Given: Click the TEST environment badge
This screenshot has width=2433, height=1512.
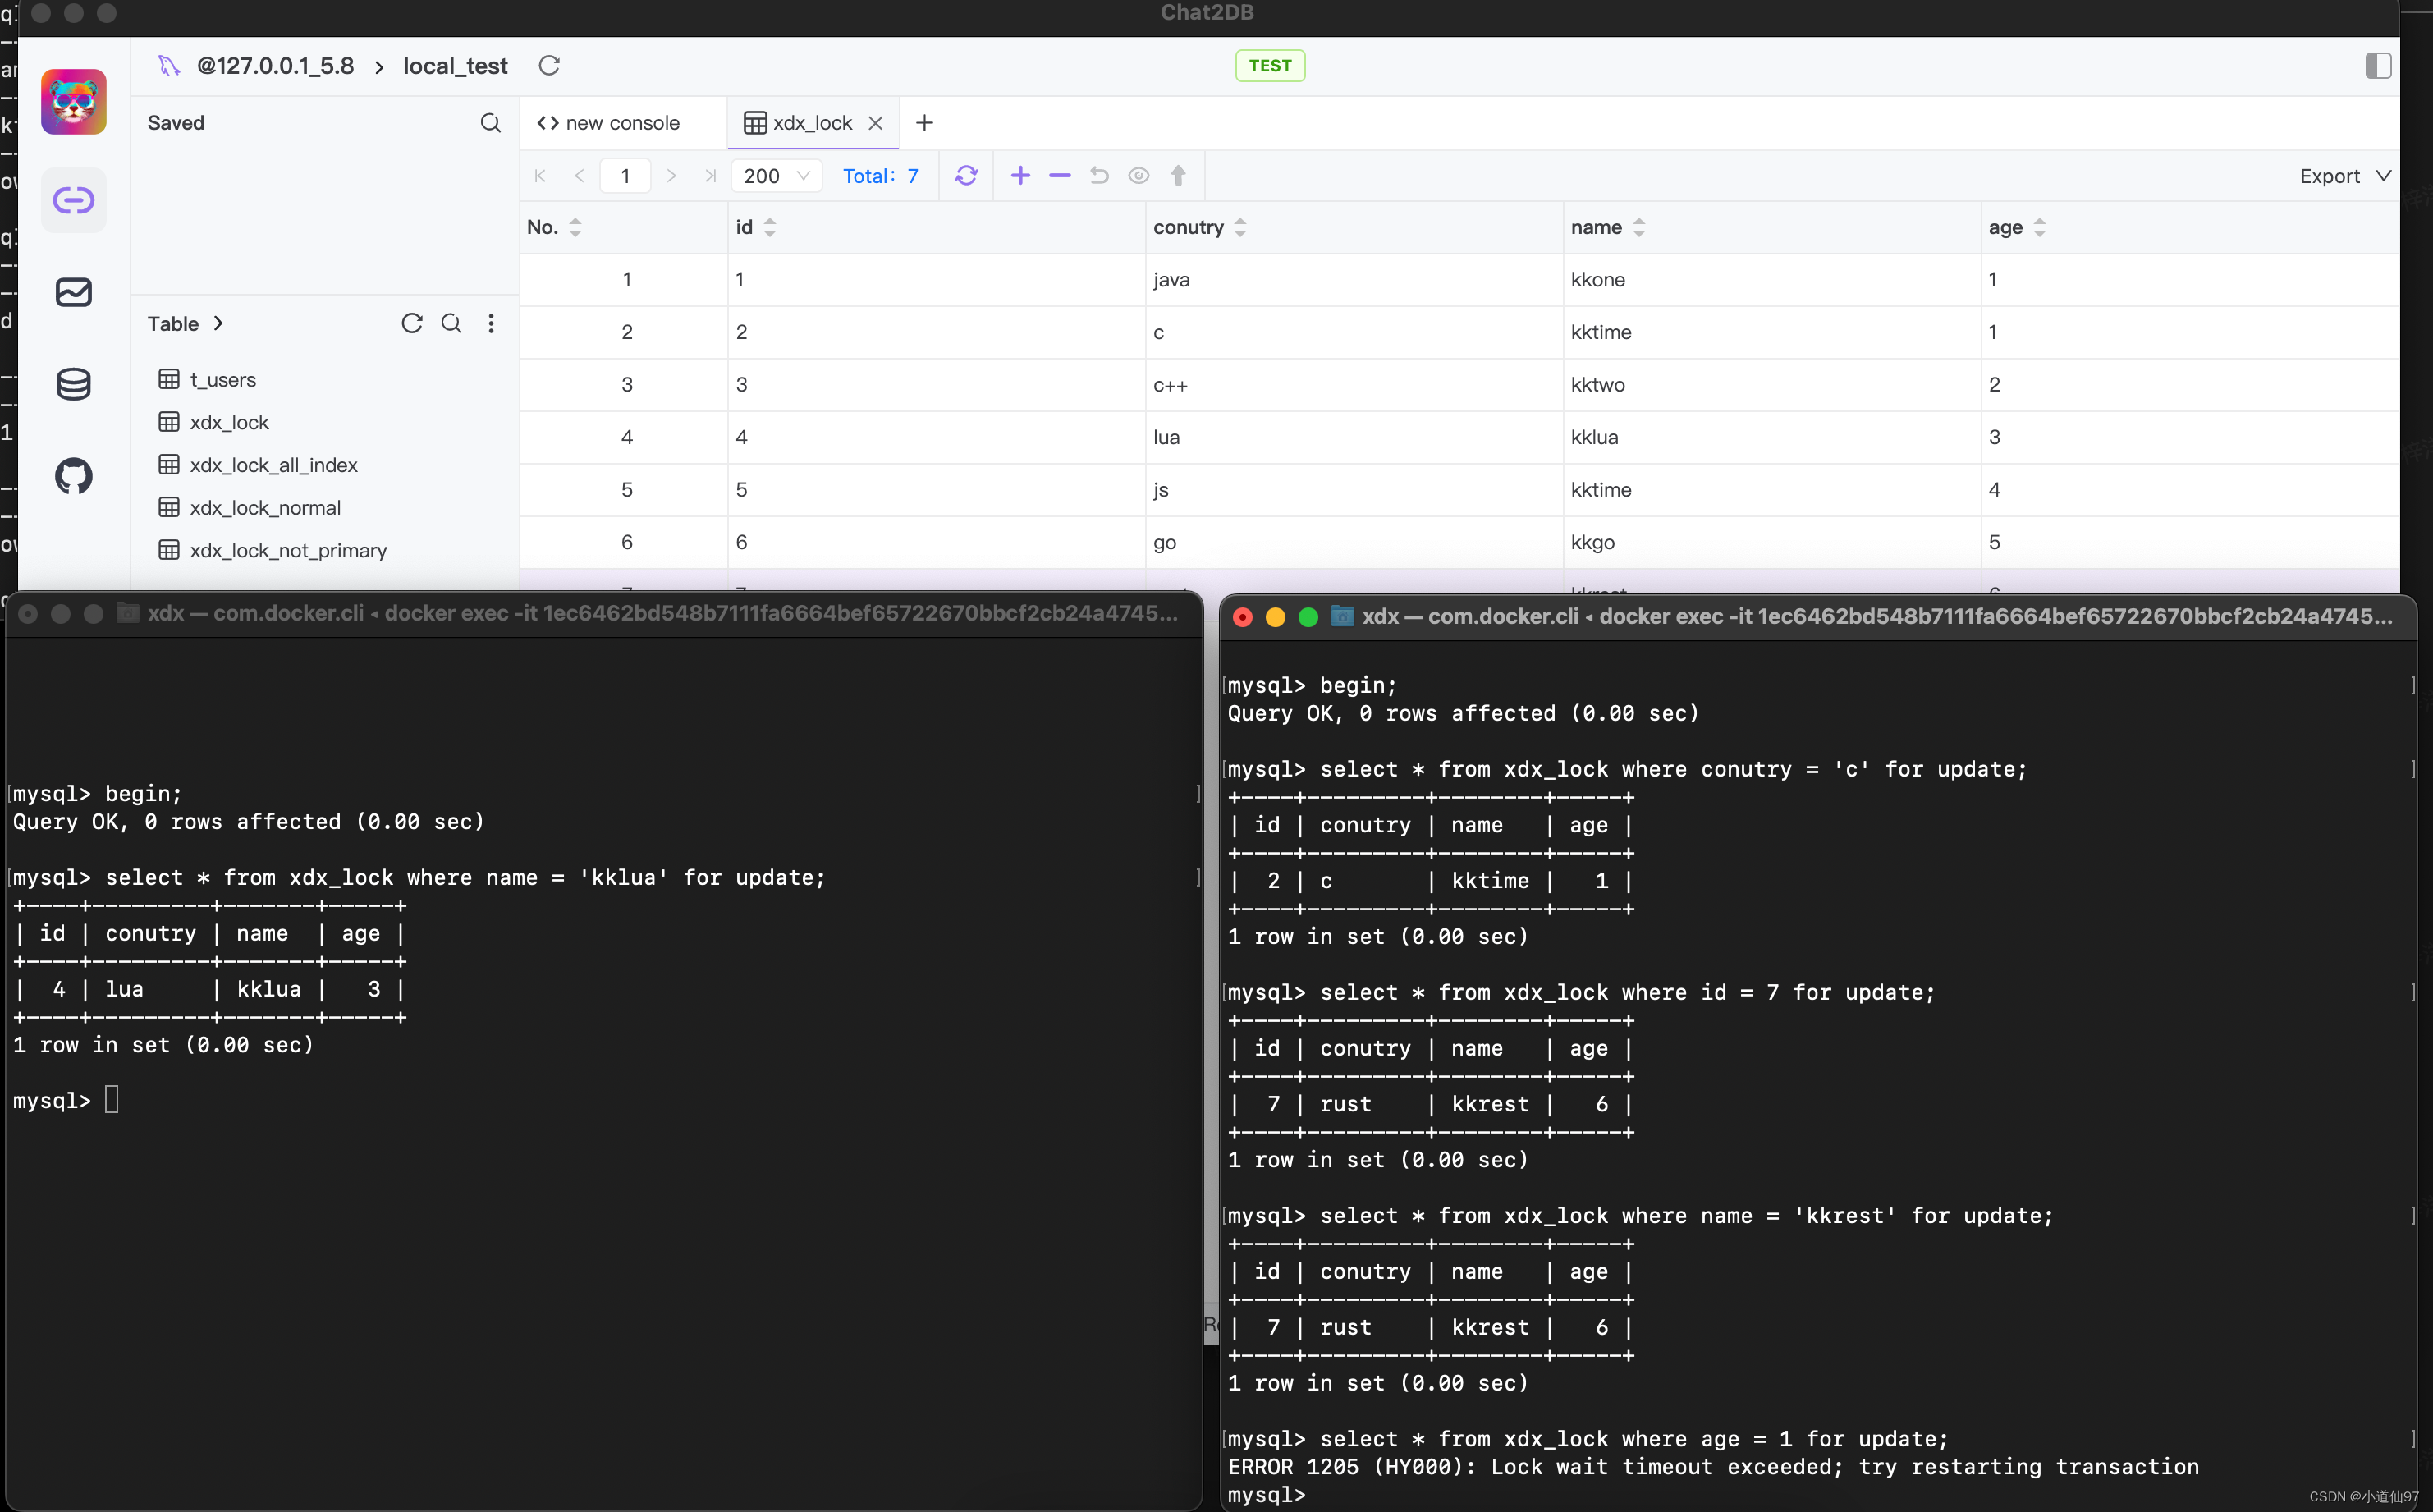Looking at the screenshot, I should coord(1270,66).
